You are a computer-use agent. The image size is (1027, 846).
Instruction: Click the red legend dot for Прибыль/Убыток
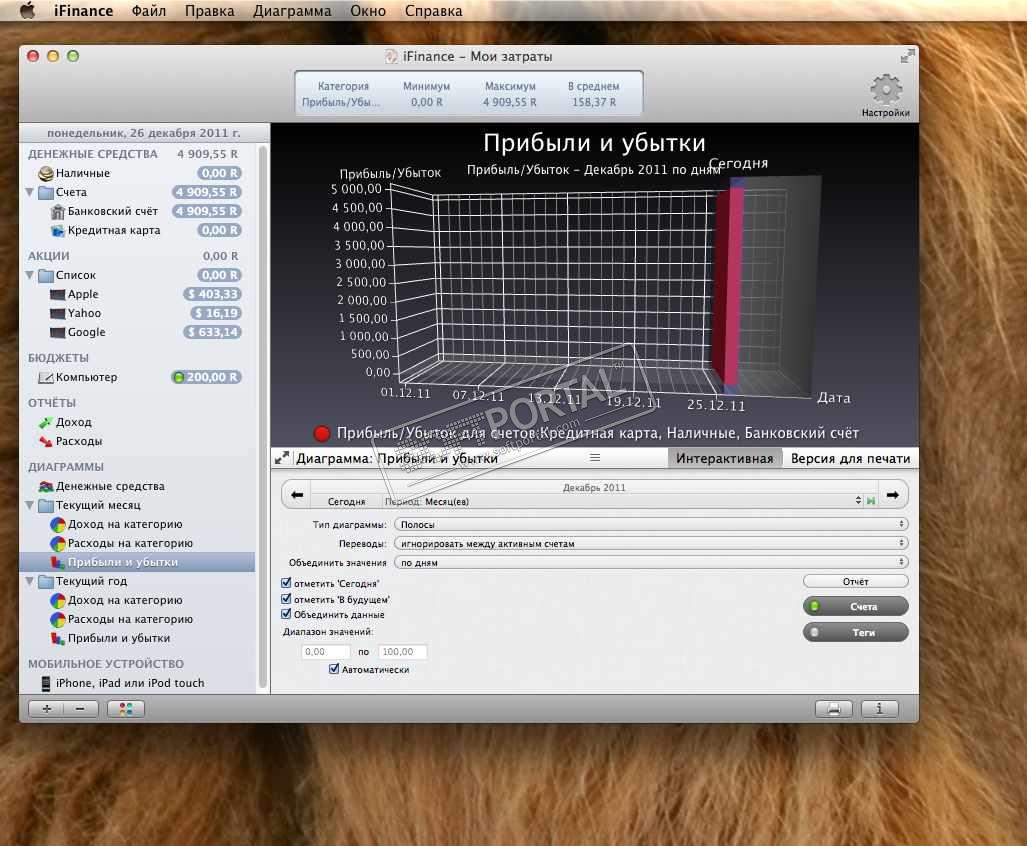[x=322, y=433]
